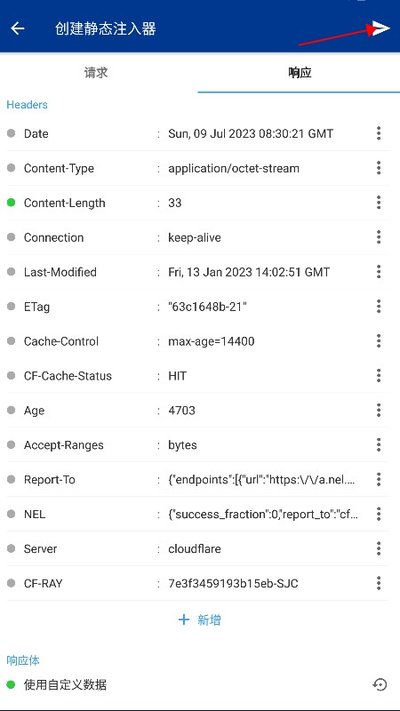Image resolution: width=400 pixels, height=711 pixels.
Task: Tap the send arrow icon in header
Action: 381,29
